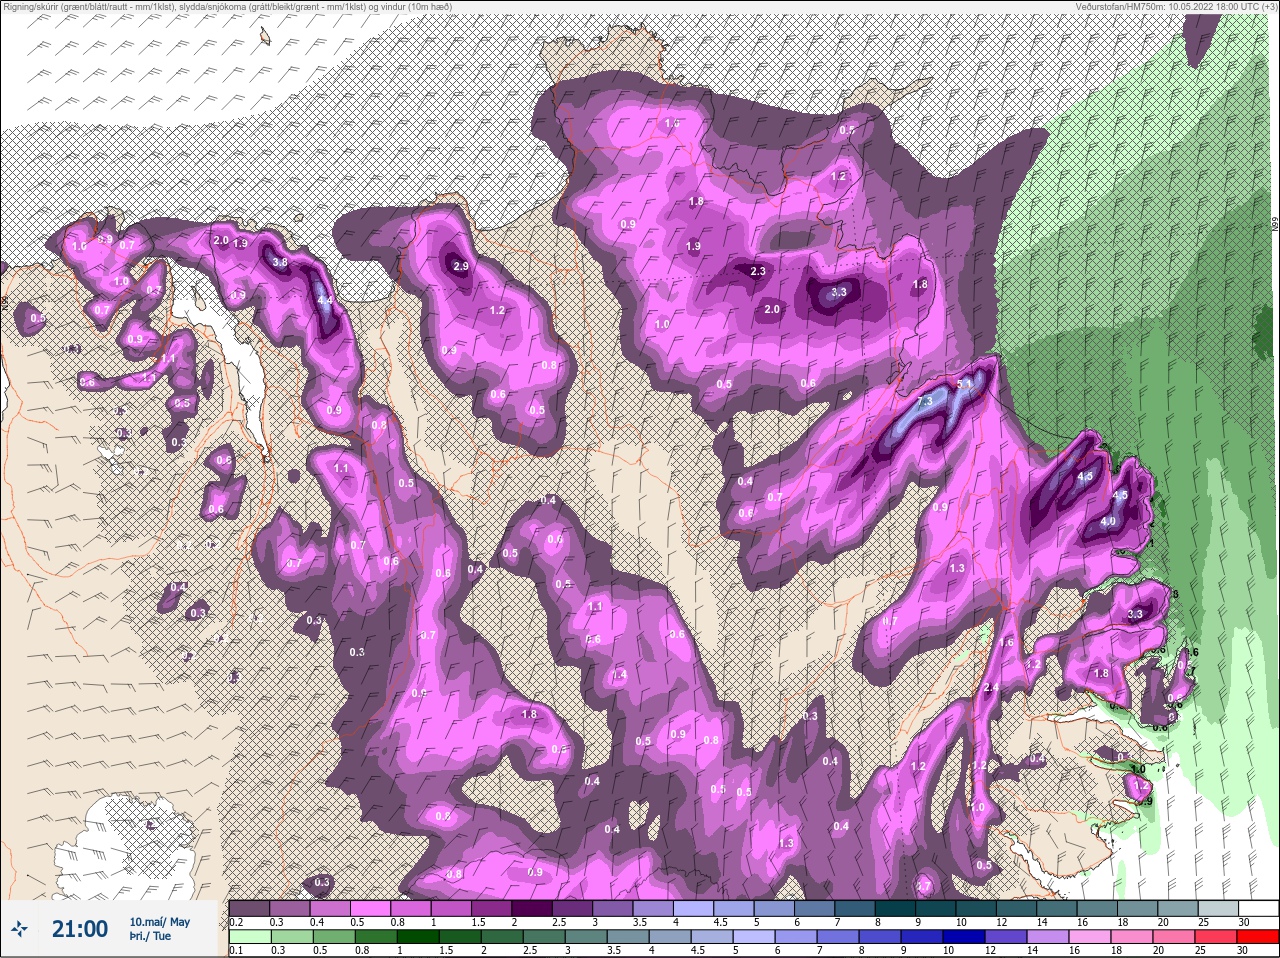The height and width of the screenshot is (958, 1280).
Task: Click the legend label '0.1' in lower row
Action: [x=236, y=950]
